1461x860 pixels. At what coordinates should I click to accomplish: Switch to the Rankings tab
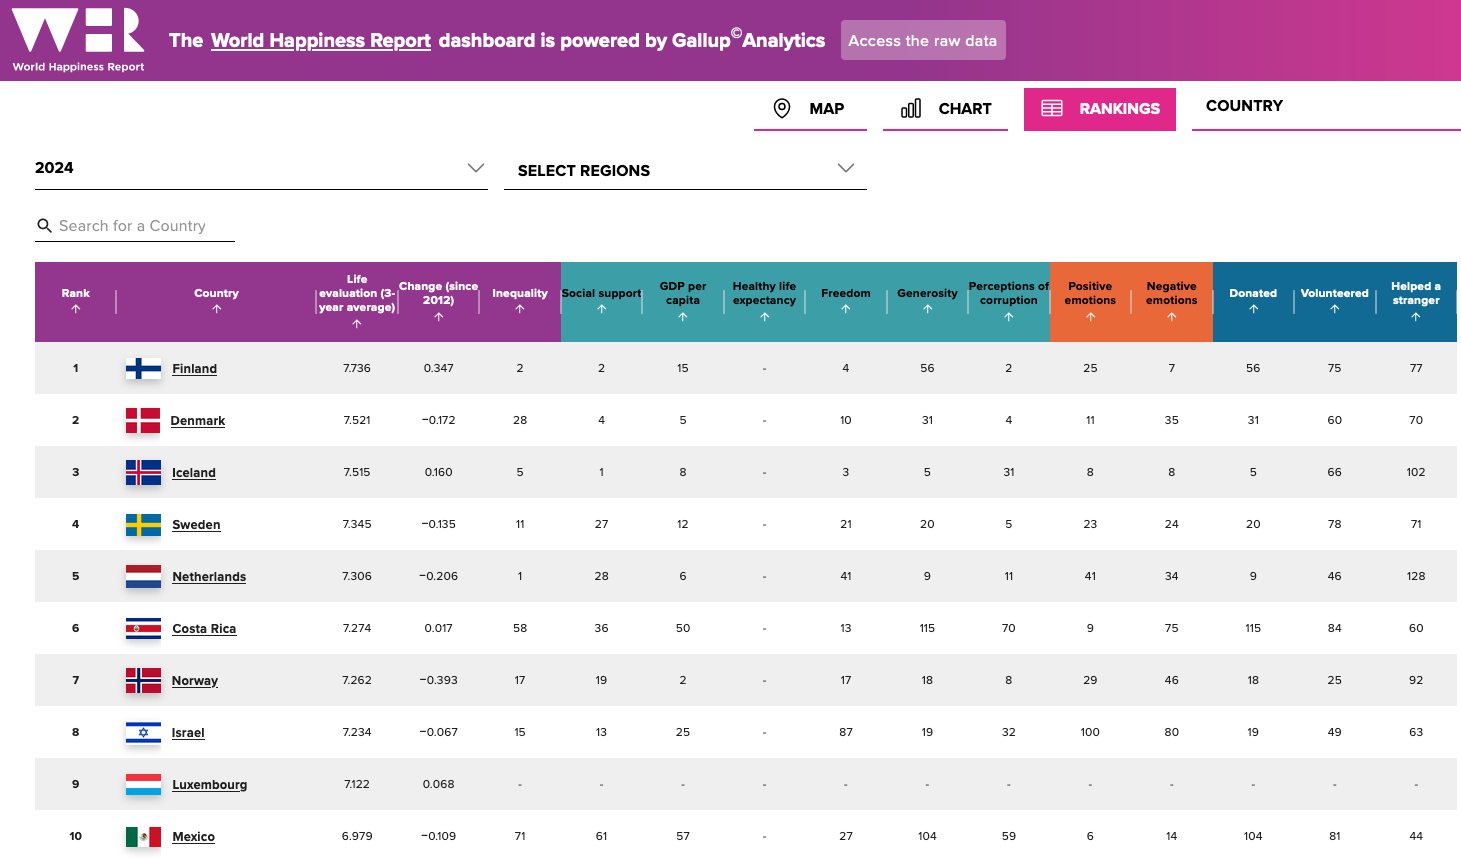coord(1099,109)
